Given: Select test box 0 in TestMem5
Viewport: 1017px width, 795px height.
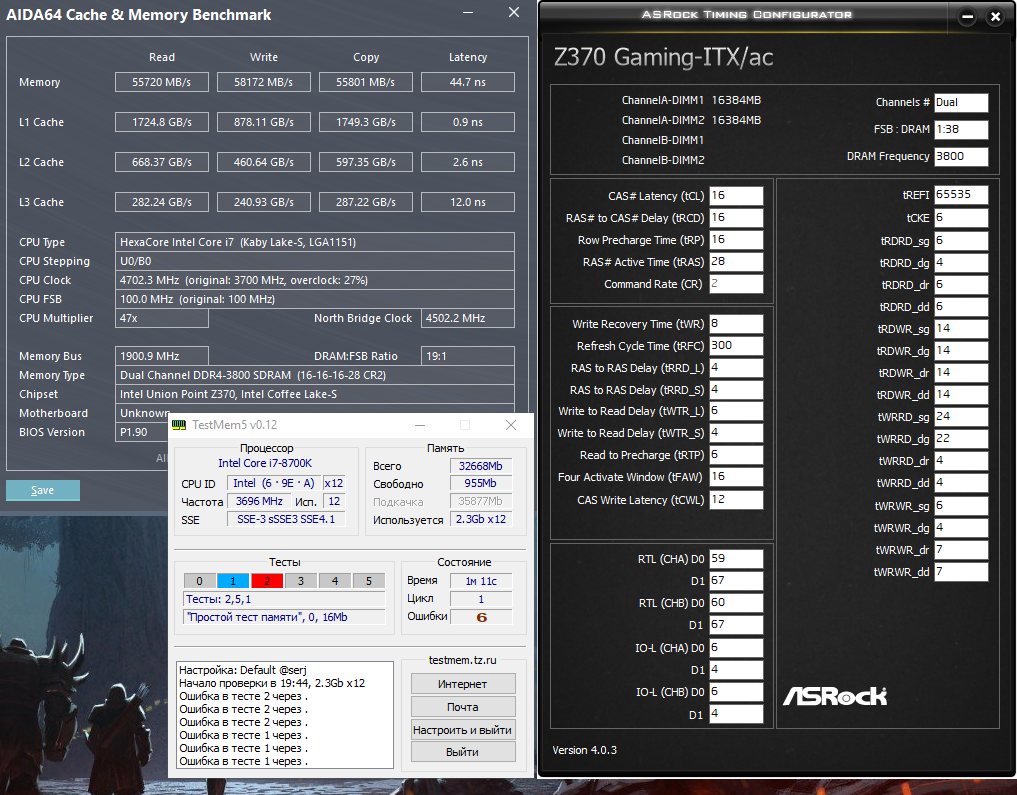Looking at the screenshot, I should click(x=200, y=581).
